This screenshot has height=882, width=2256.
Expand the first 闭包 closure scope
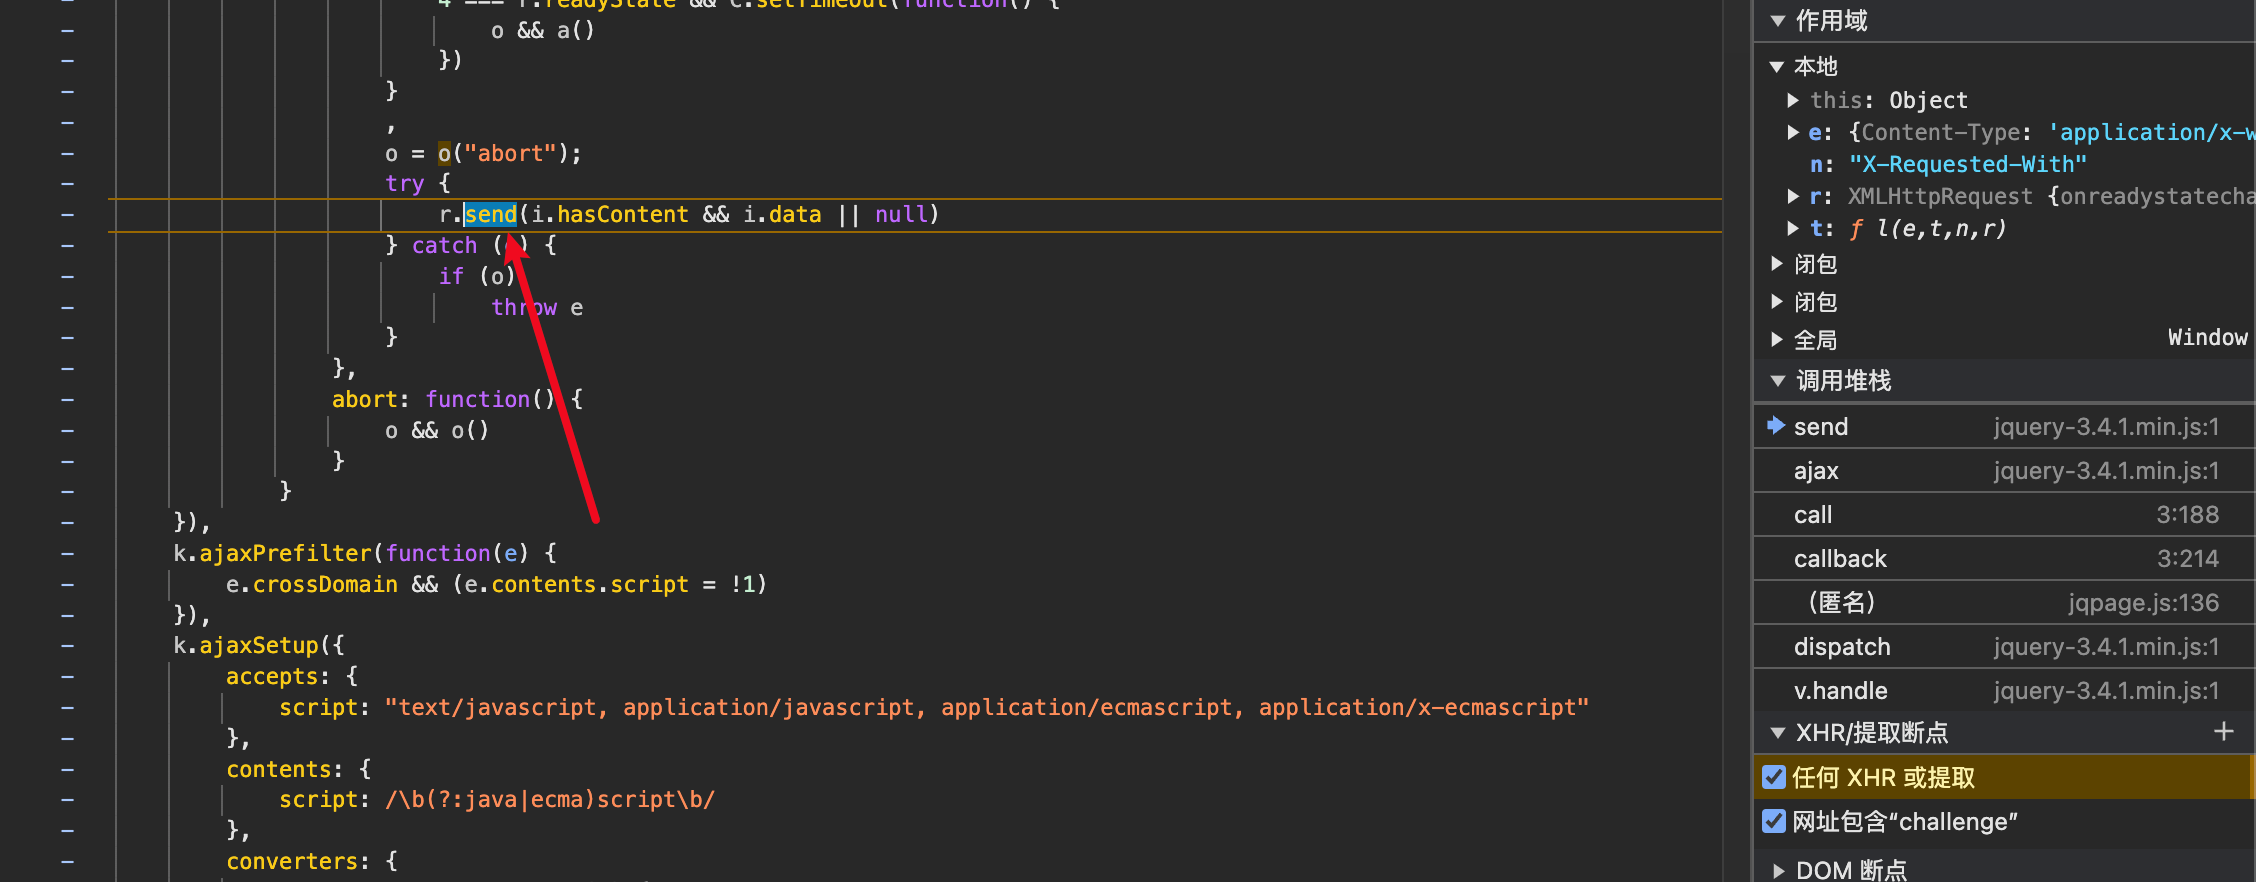coord(1777,264)
